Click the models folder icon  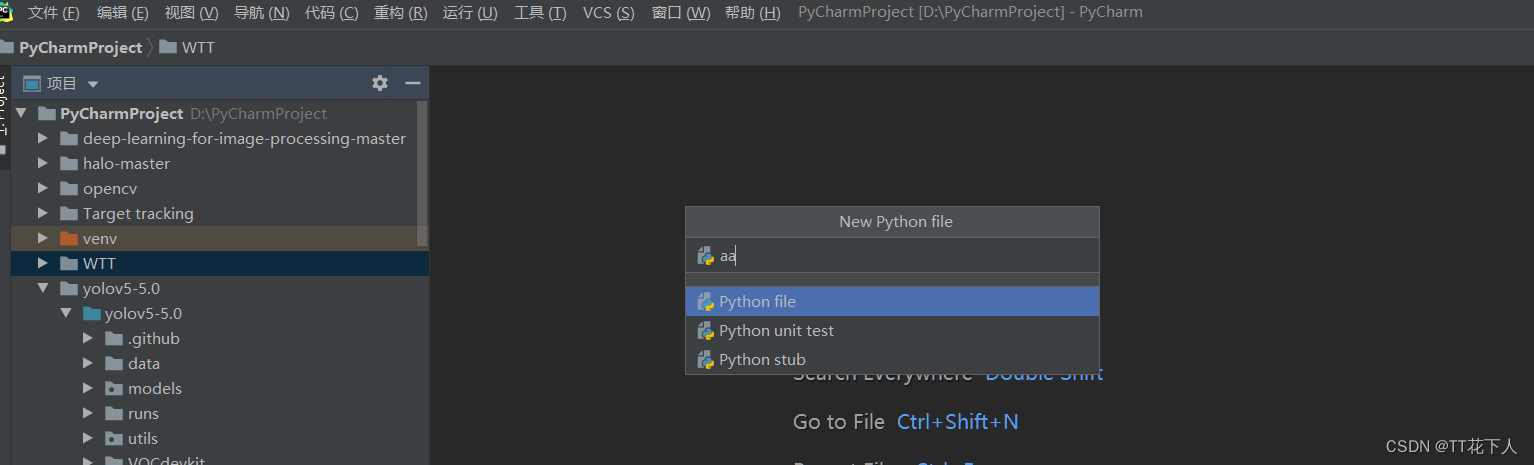(114, 389)
